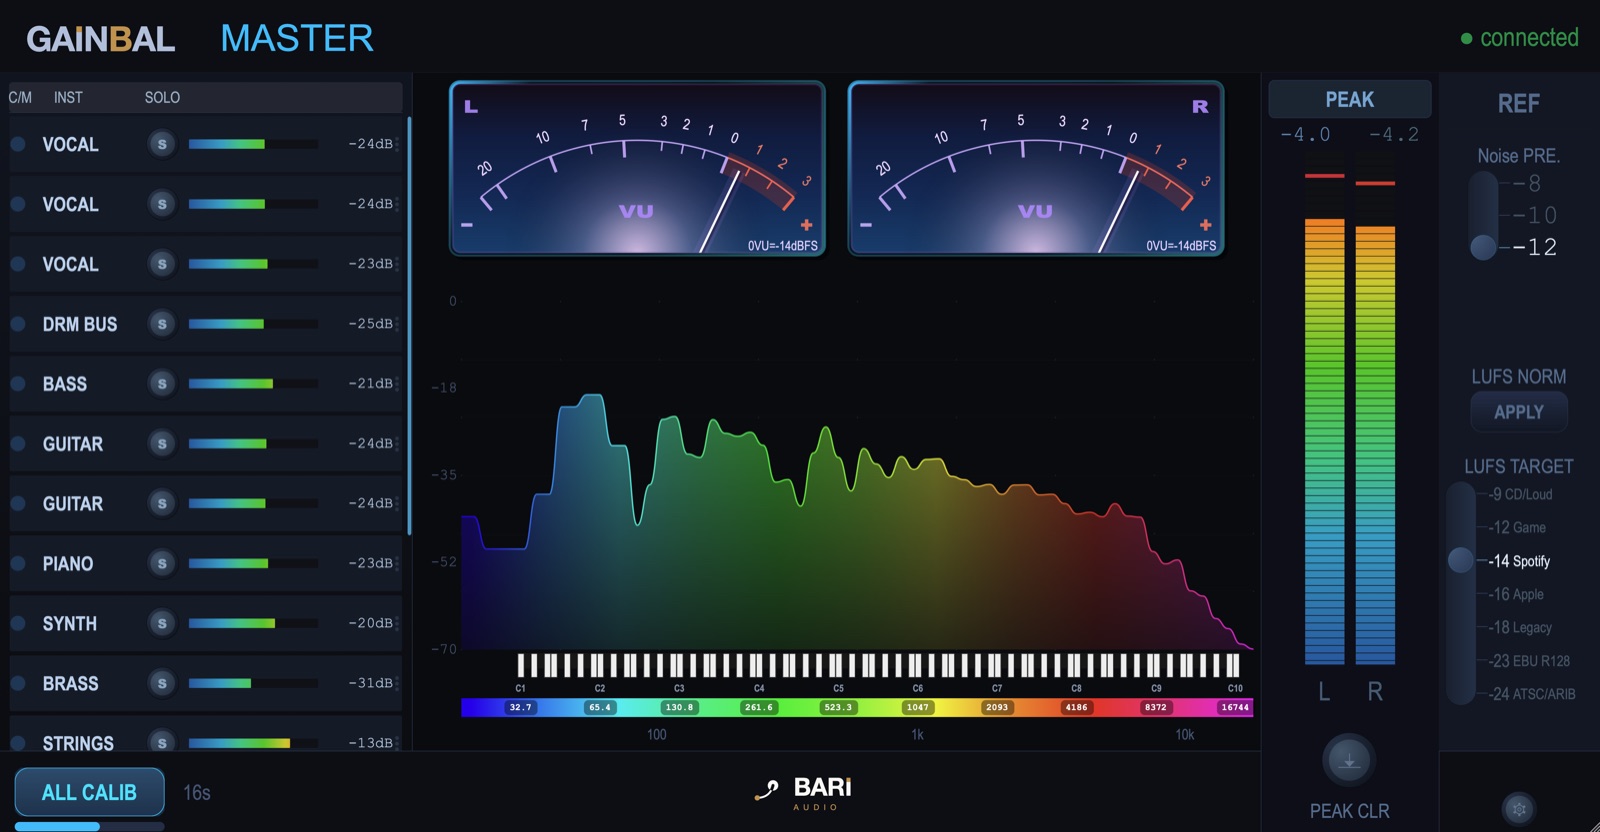Solo the DRM BUS channel

(x=162, y=324)
